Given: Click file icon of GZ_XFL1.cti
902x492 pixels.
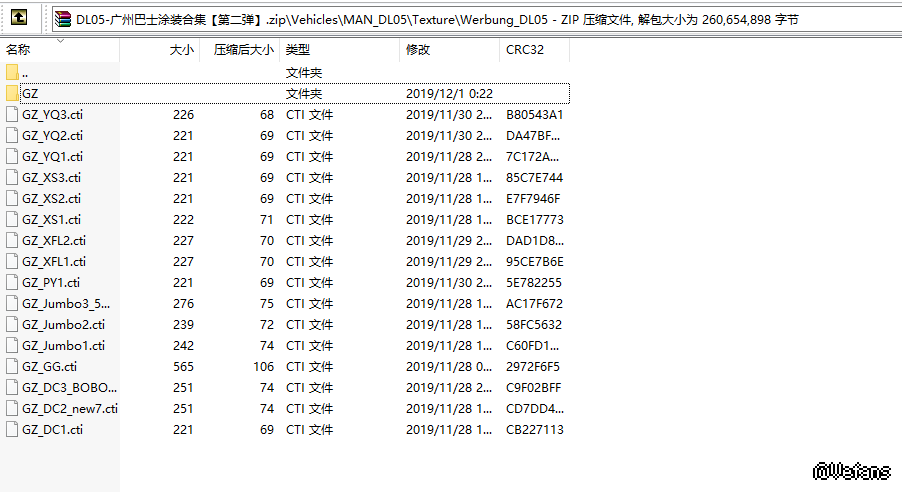Looking at the screenshot, I should click(12, 261).
